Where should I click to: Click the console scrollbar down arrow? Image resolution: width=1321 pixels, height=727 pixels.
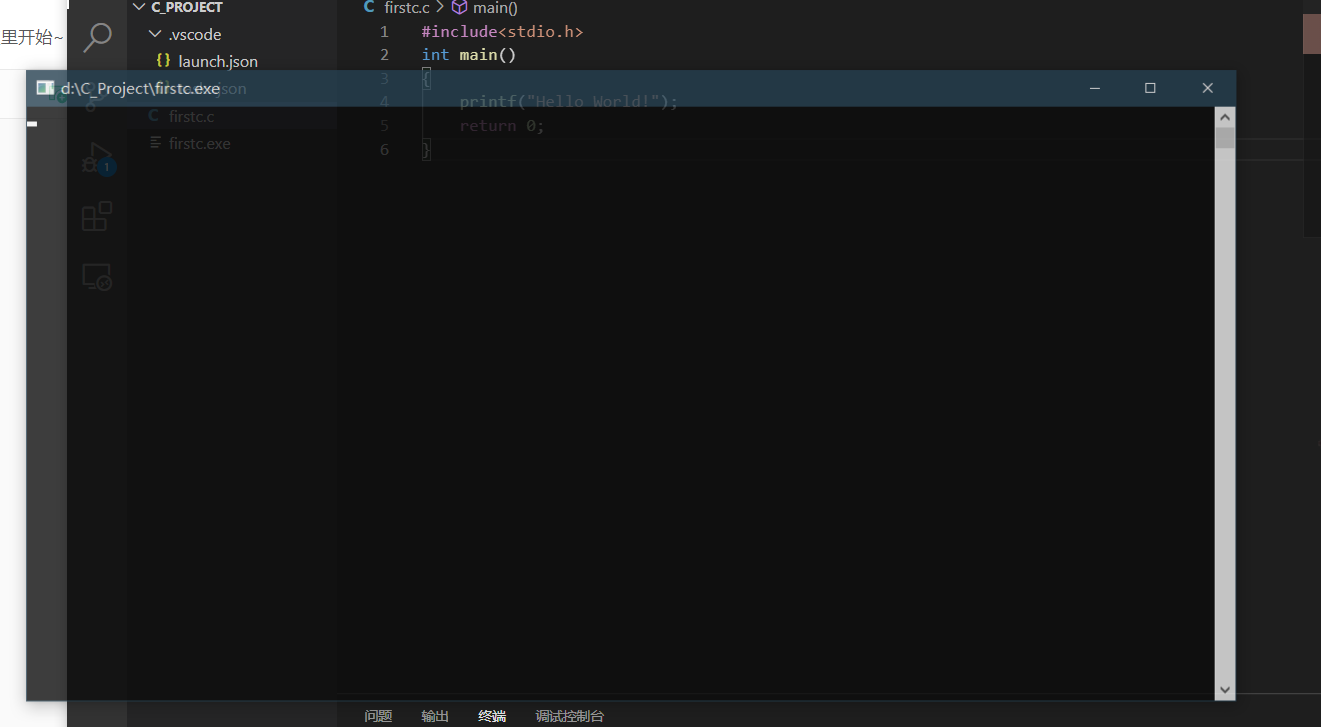pos(1225,690)
